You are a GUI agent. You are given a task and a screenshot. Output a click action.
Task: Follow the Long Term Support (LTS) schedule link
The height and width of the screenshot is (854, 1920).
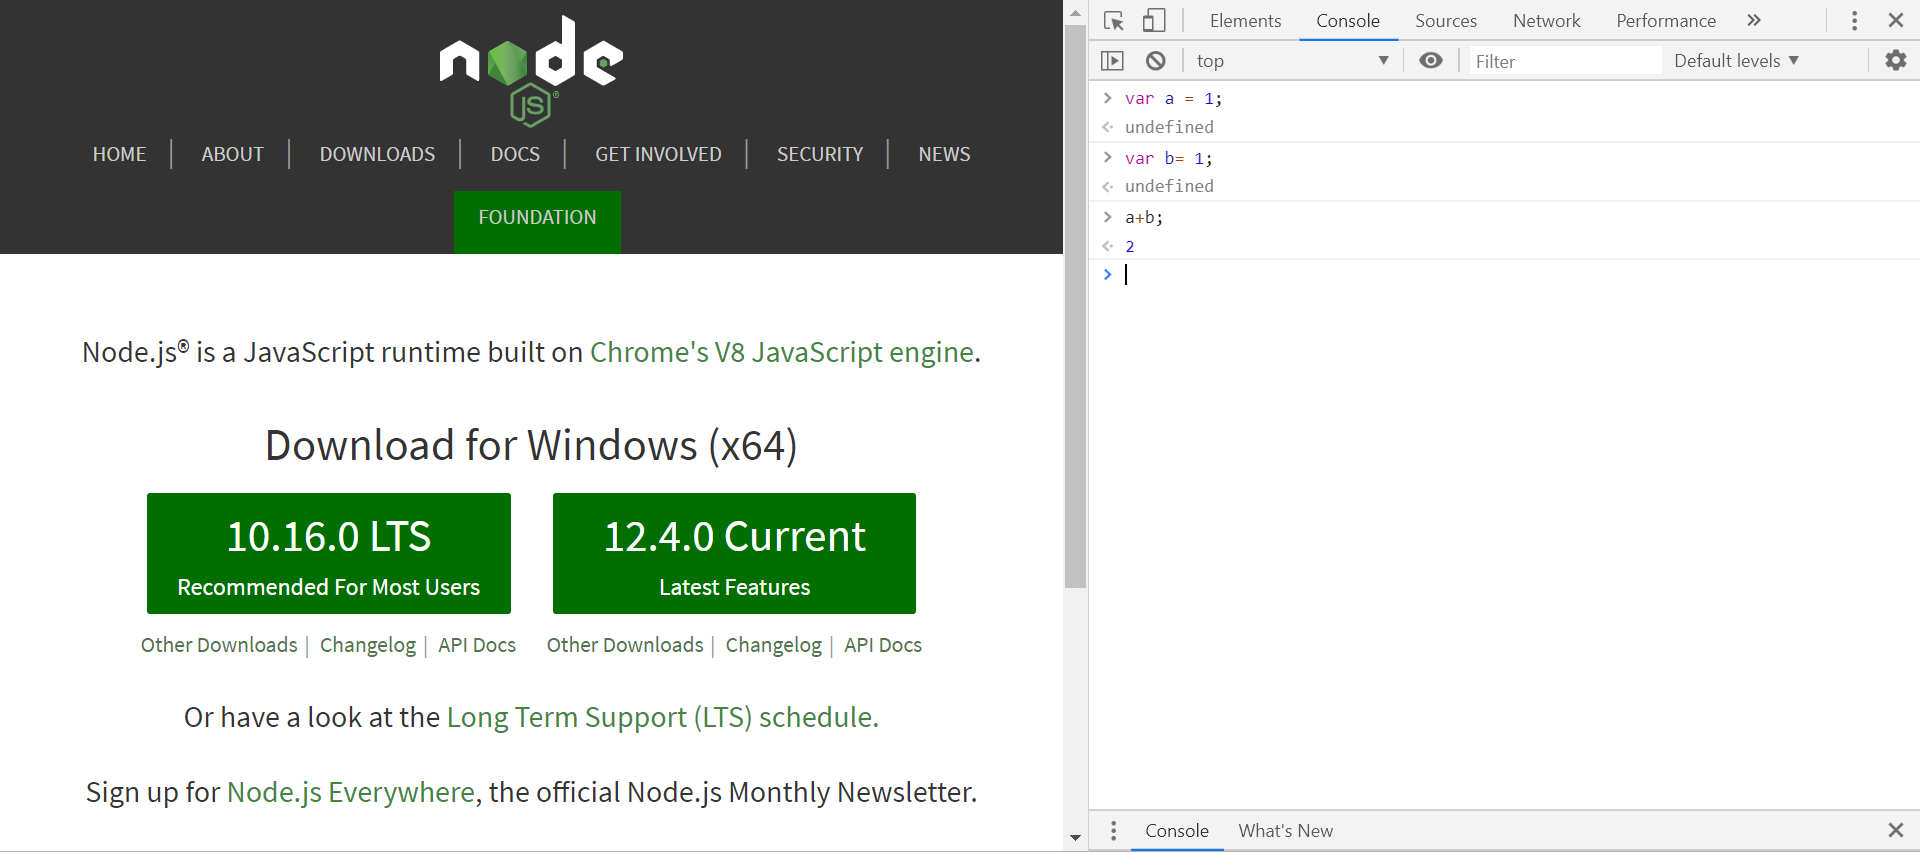coord(660,717)
